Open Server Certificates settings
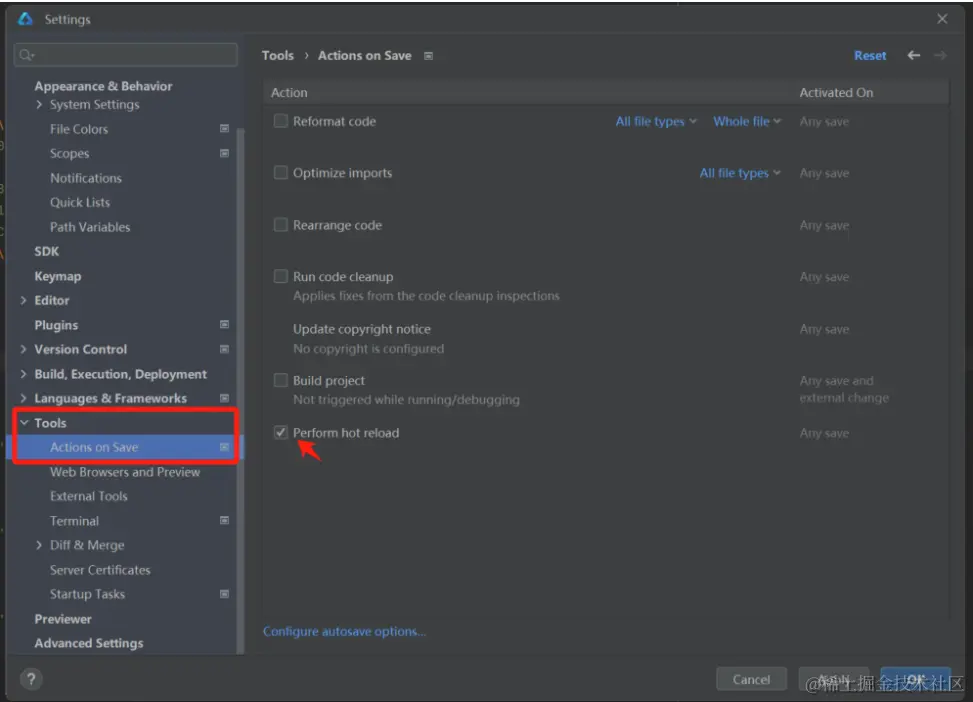This screenshot has height=702, width=973. click(100, 570)
